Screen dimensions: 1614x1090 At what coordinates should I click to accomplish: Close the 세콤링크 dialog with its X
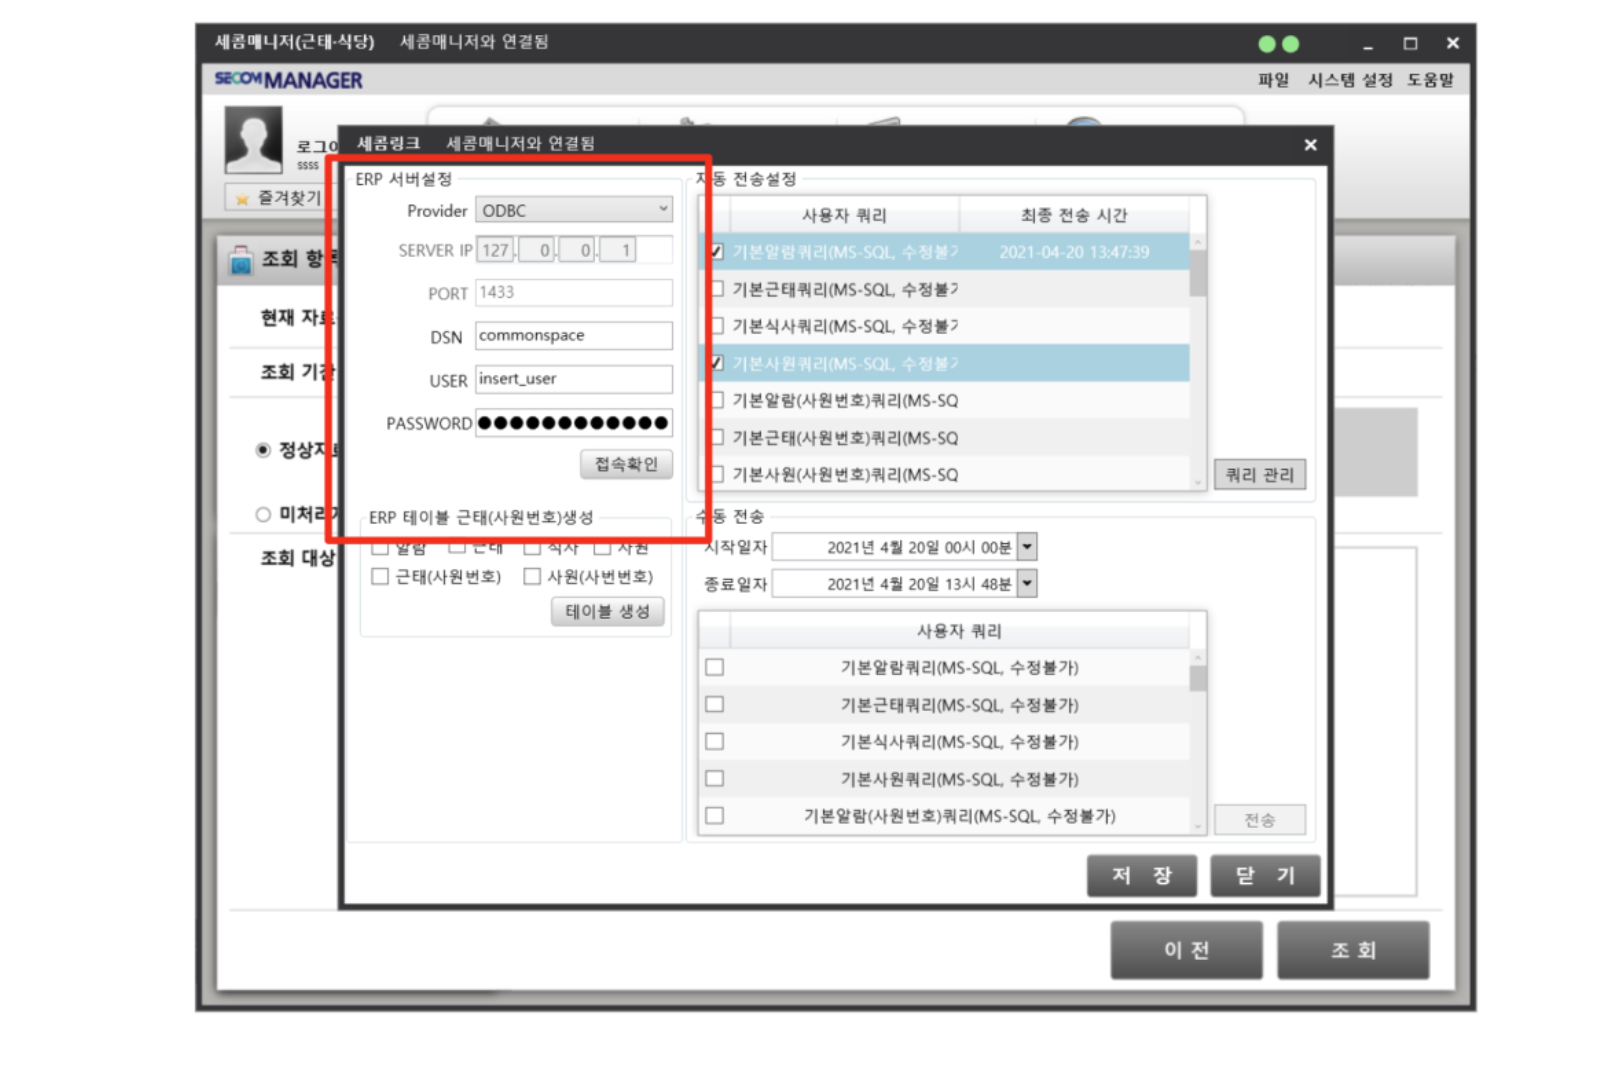point(1310,145)
